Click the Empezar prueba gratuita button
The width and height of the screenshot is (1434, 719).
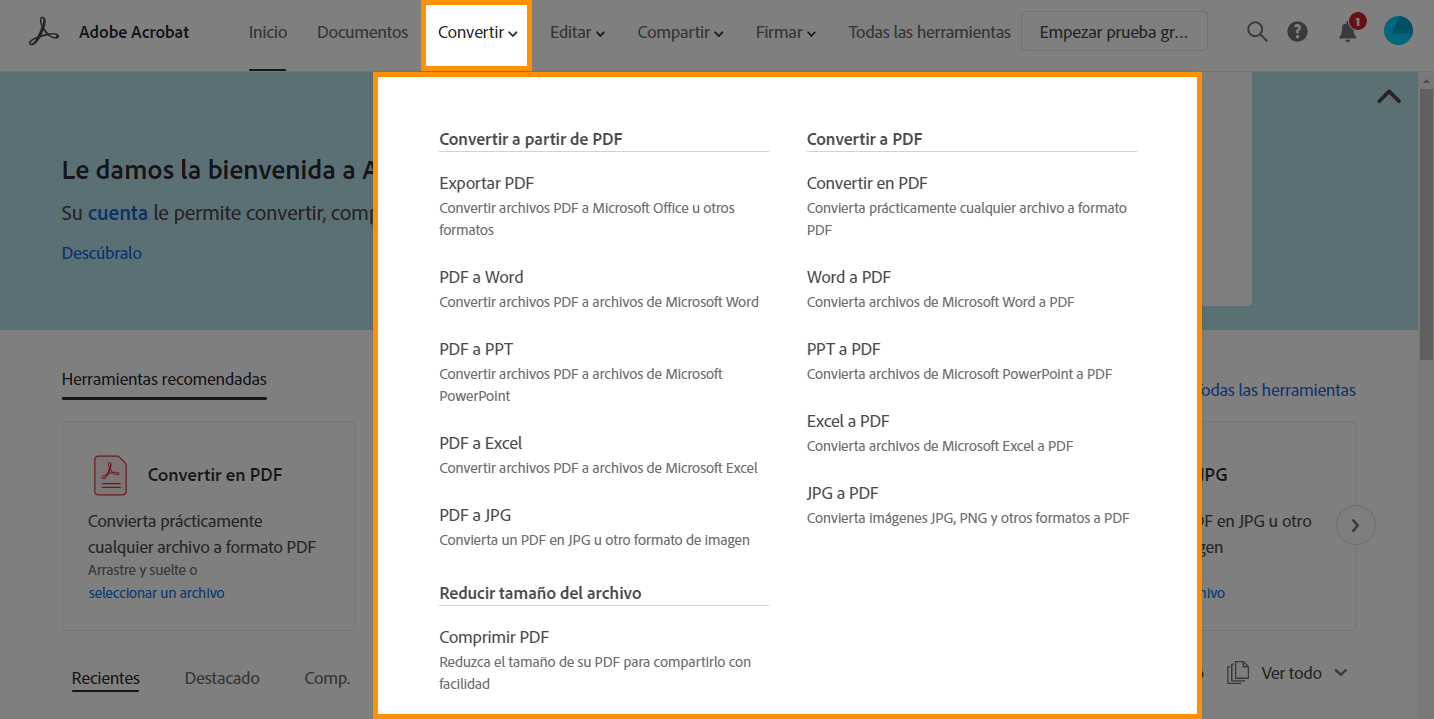point(1113,32)
